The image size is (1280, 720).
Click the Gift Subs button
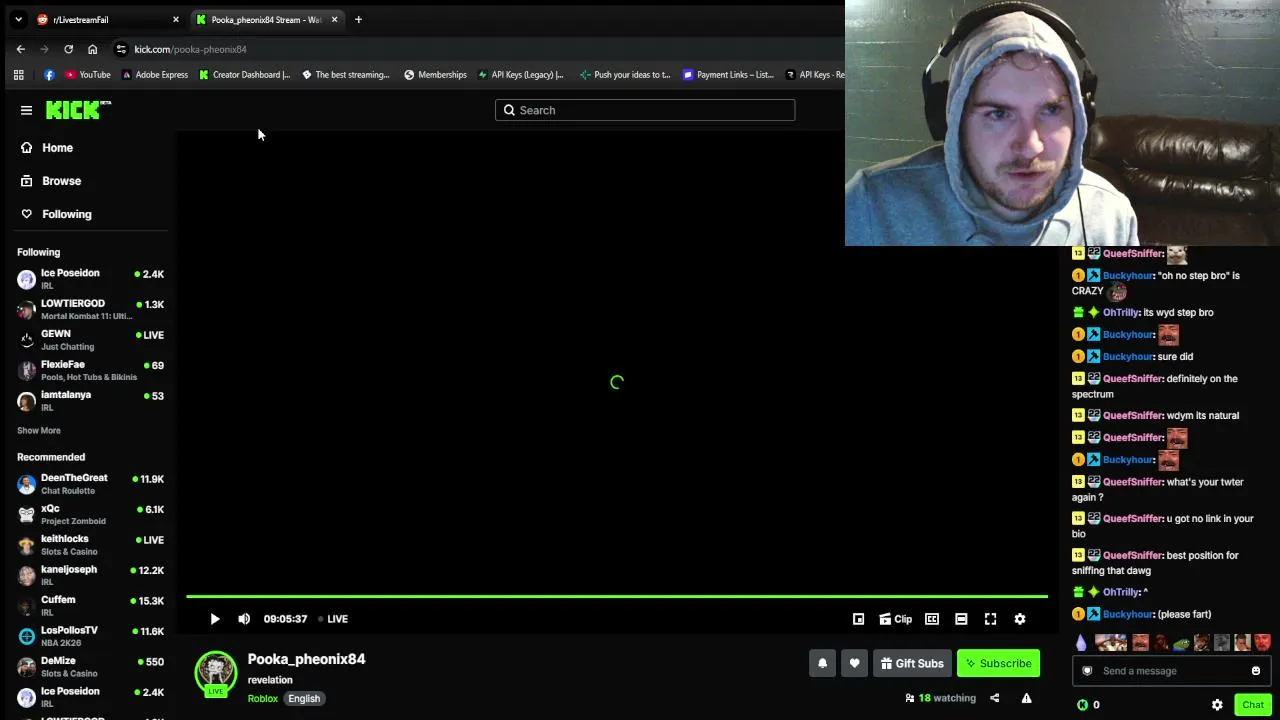pos(912,663)
